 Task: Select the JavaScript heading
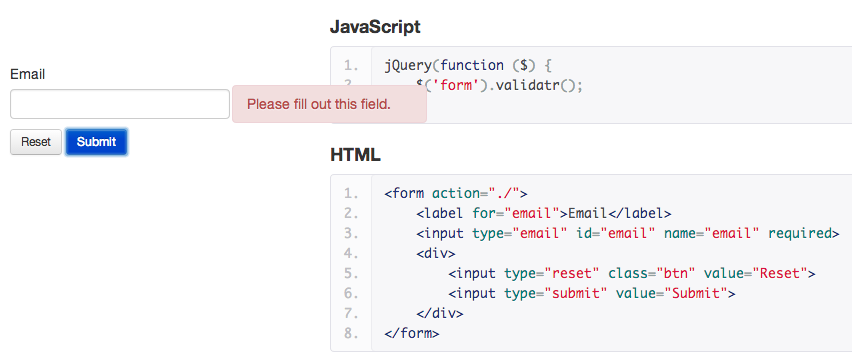click(x=375, y=27)
